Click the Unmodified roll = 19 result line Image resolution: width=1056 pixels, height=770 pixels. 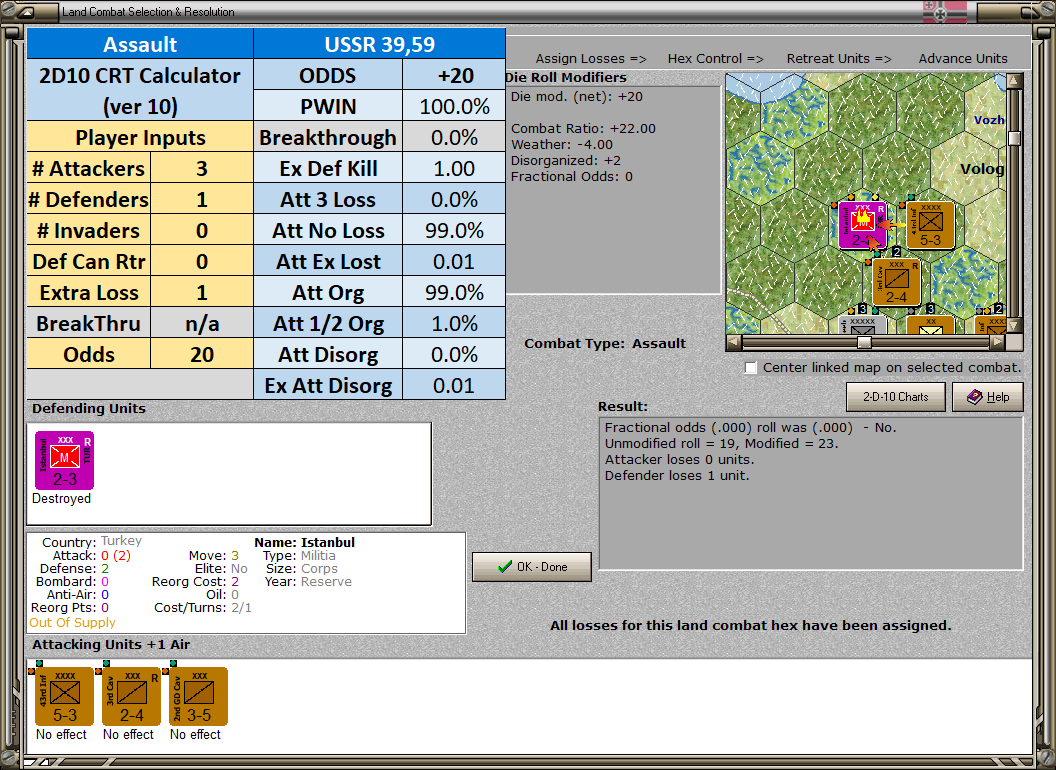point(721,443)
